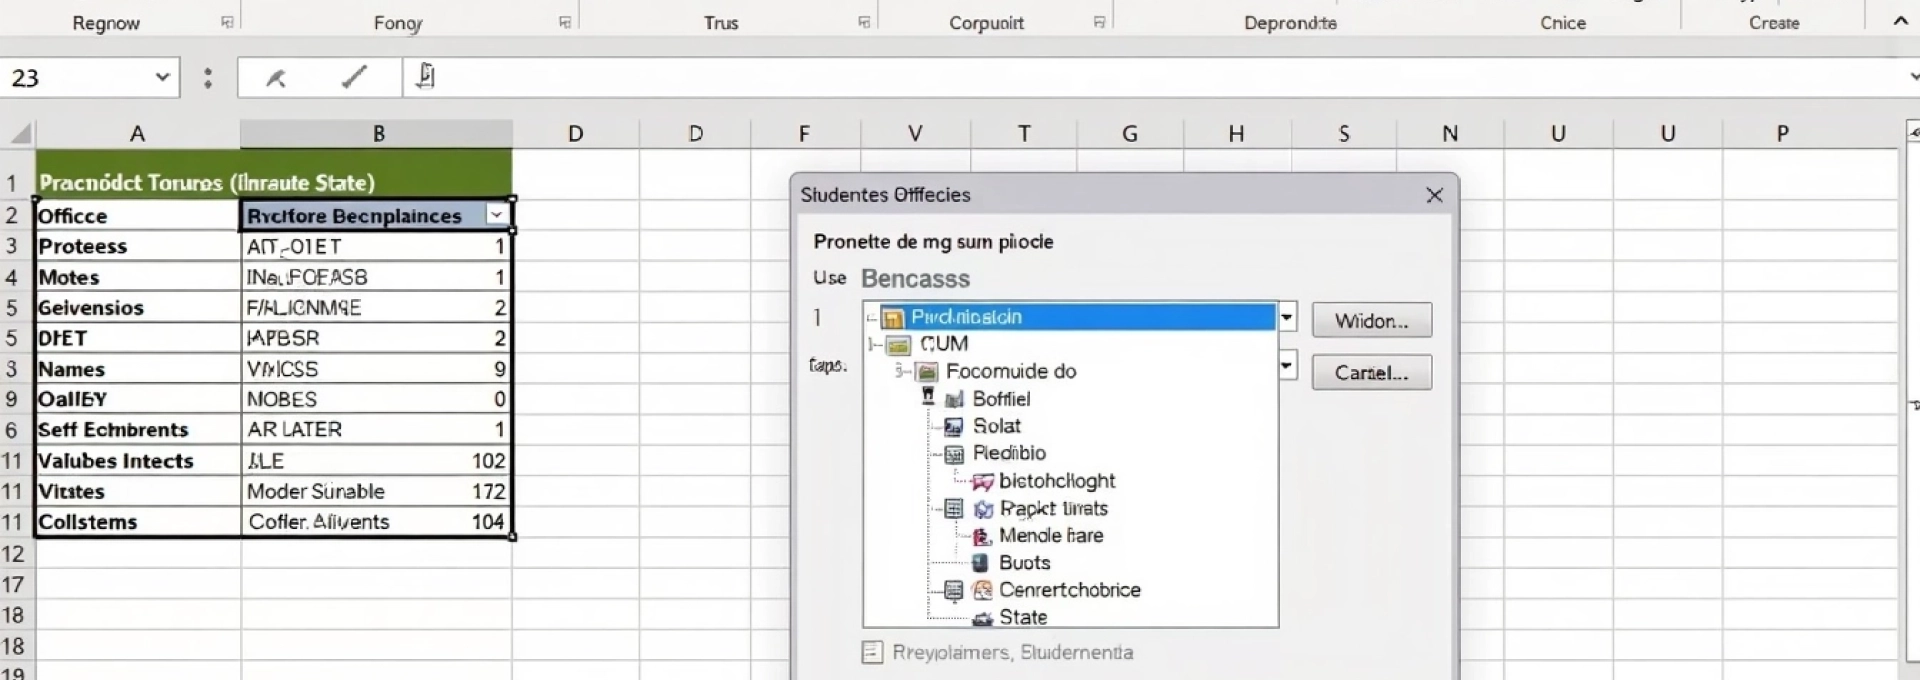1920x680 pixels.
Task: Click the Boffiel item icon
Action: (954, 400)
